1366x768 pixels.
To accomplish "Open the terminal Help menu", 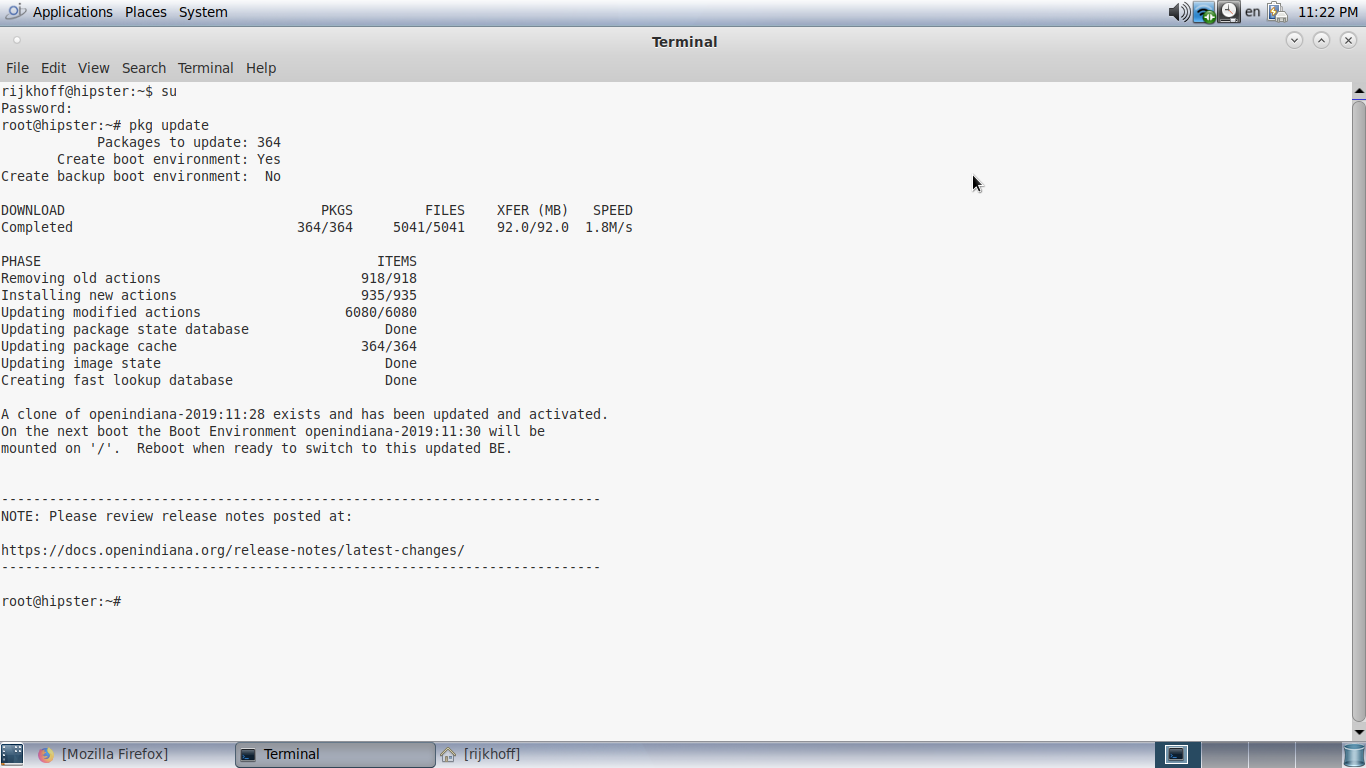I will pyautogui.click(x=261, y=68).
